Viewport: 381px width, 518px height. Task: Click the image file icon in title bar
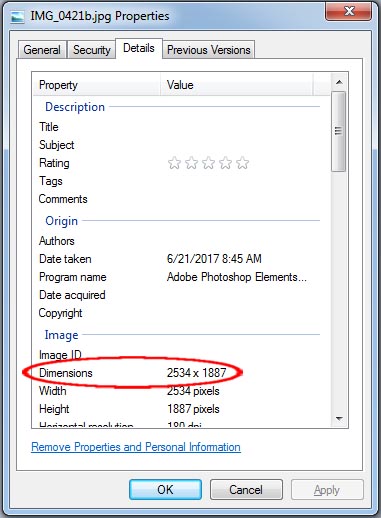tap(17, 17)
